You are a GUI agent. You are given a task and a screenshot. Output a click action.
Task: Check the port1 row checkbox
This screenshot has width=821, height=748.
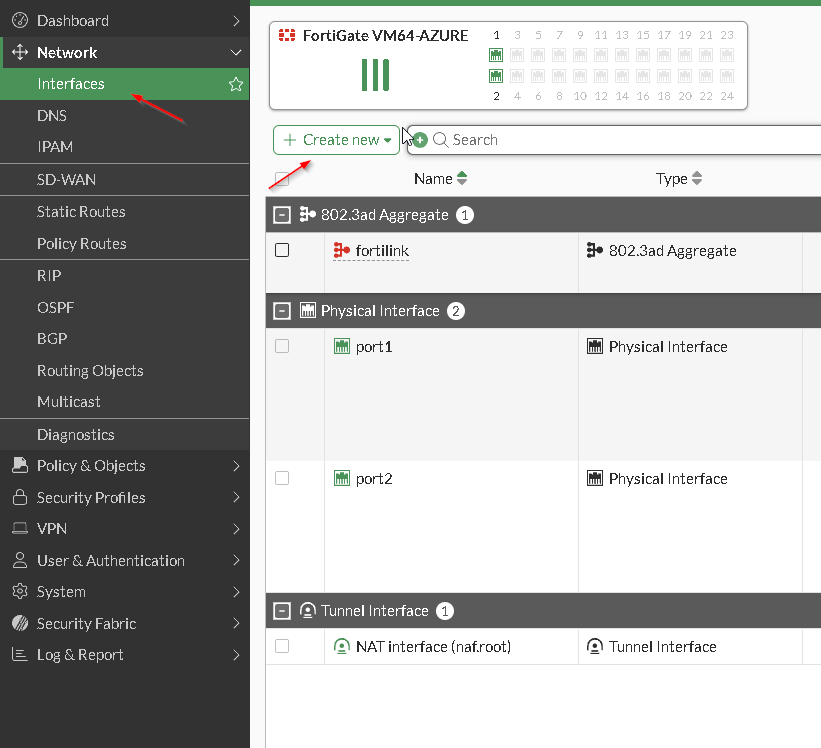click(282, 346)
